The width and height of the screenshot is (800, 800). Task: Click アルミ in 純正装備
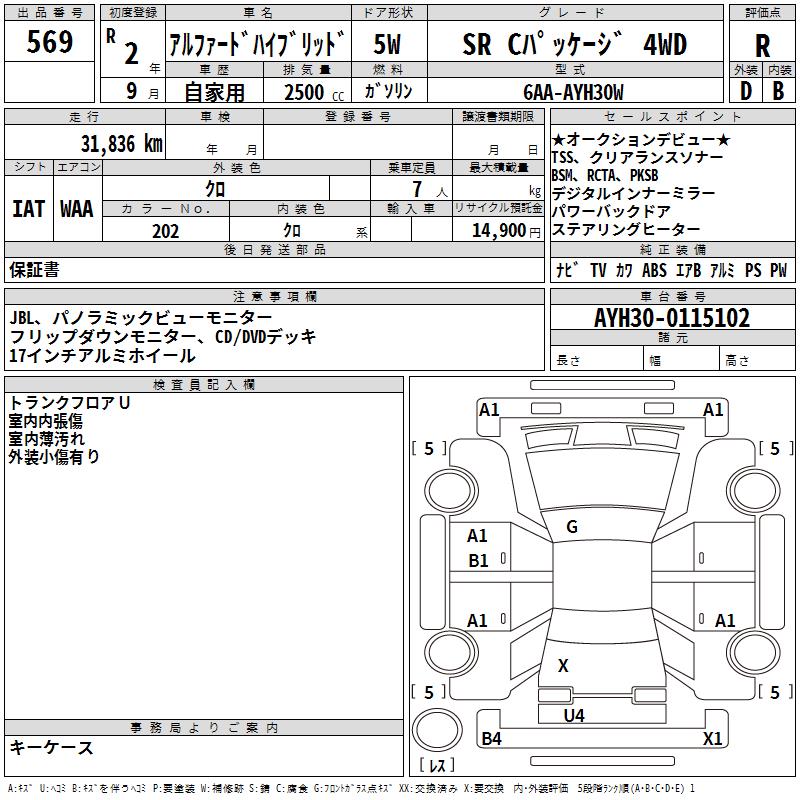[722, 270]
